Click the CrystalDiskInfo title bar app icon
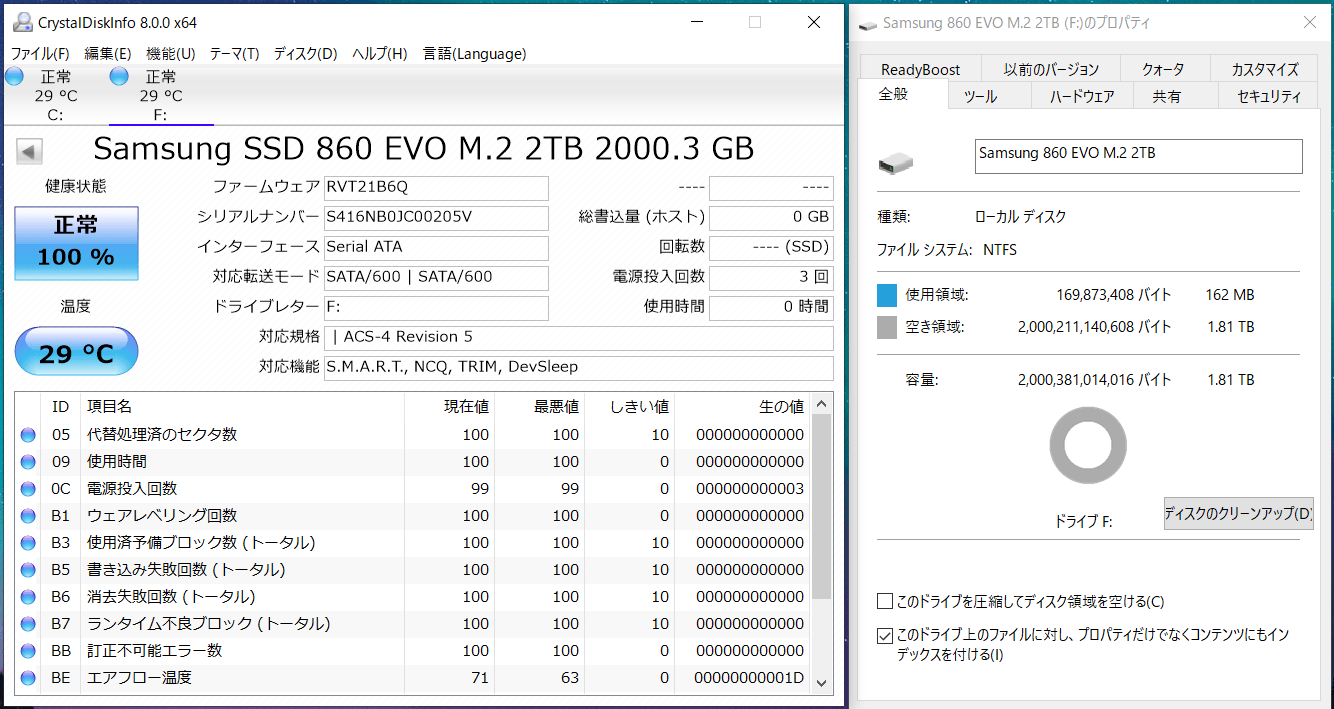1334x709 pixels. pyautogui.click(x=21, y=22)
